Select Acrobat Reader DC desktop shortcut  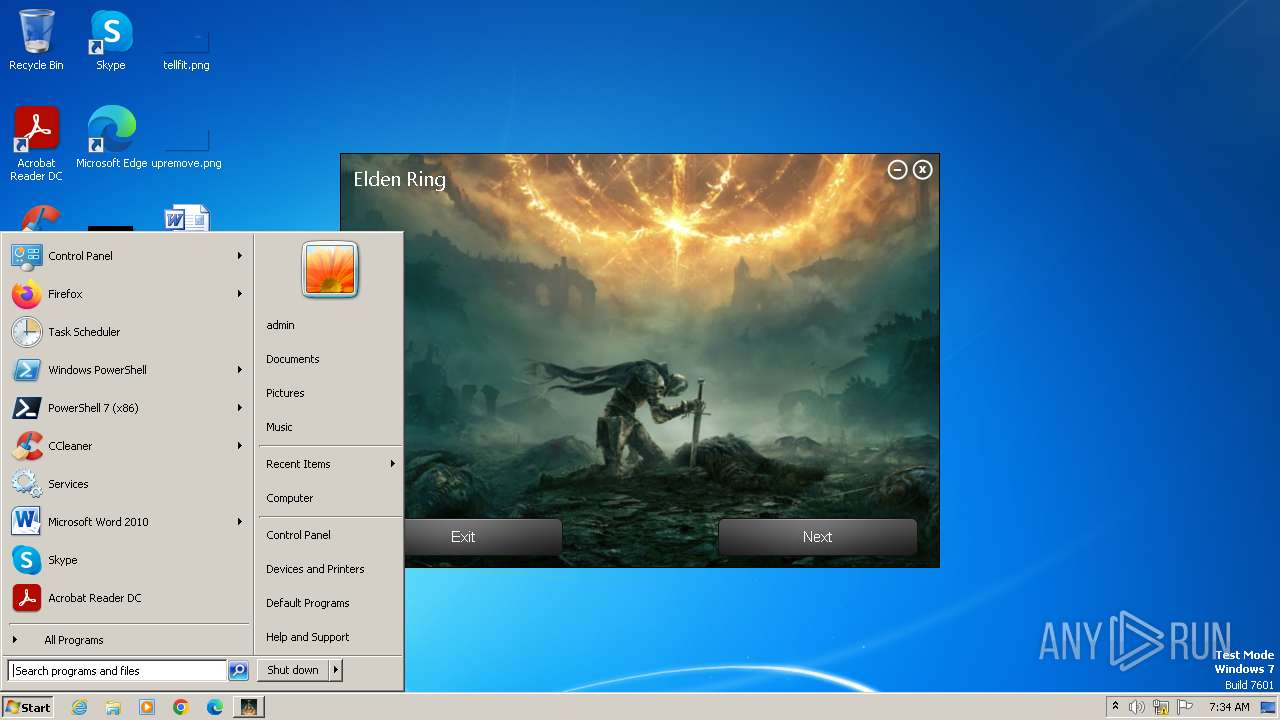pyautogui.click(x=36, y=144)
